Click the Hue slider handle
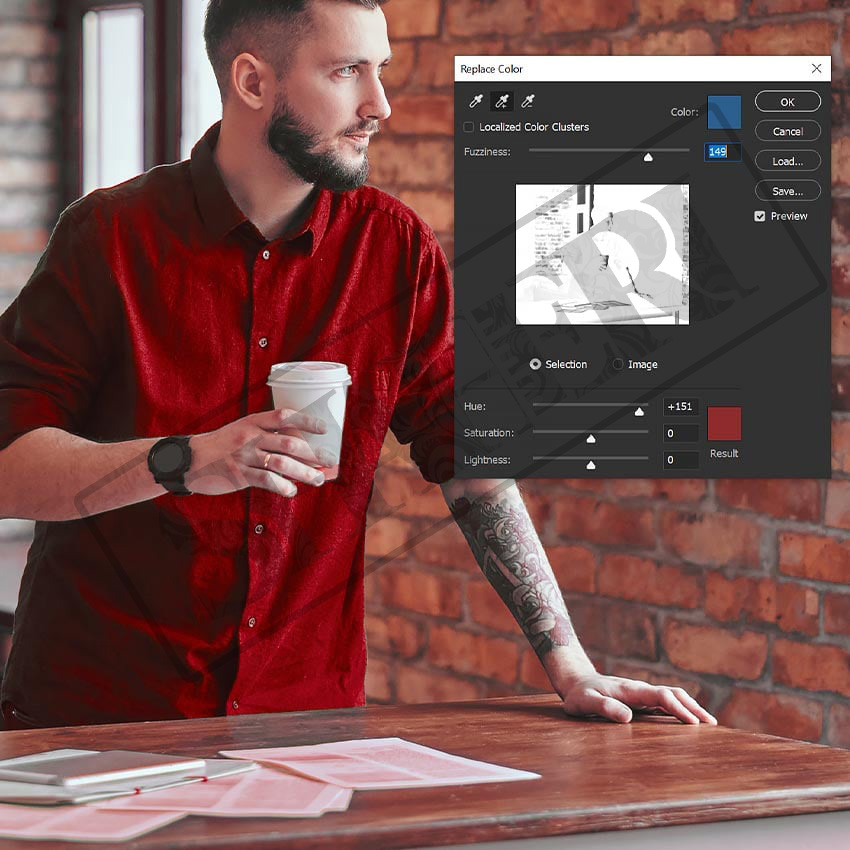Screen dimensions: 850x850 click(x=639, y=411)
